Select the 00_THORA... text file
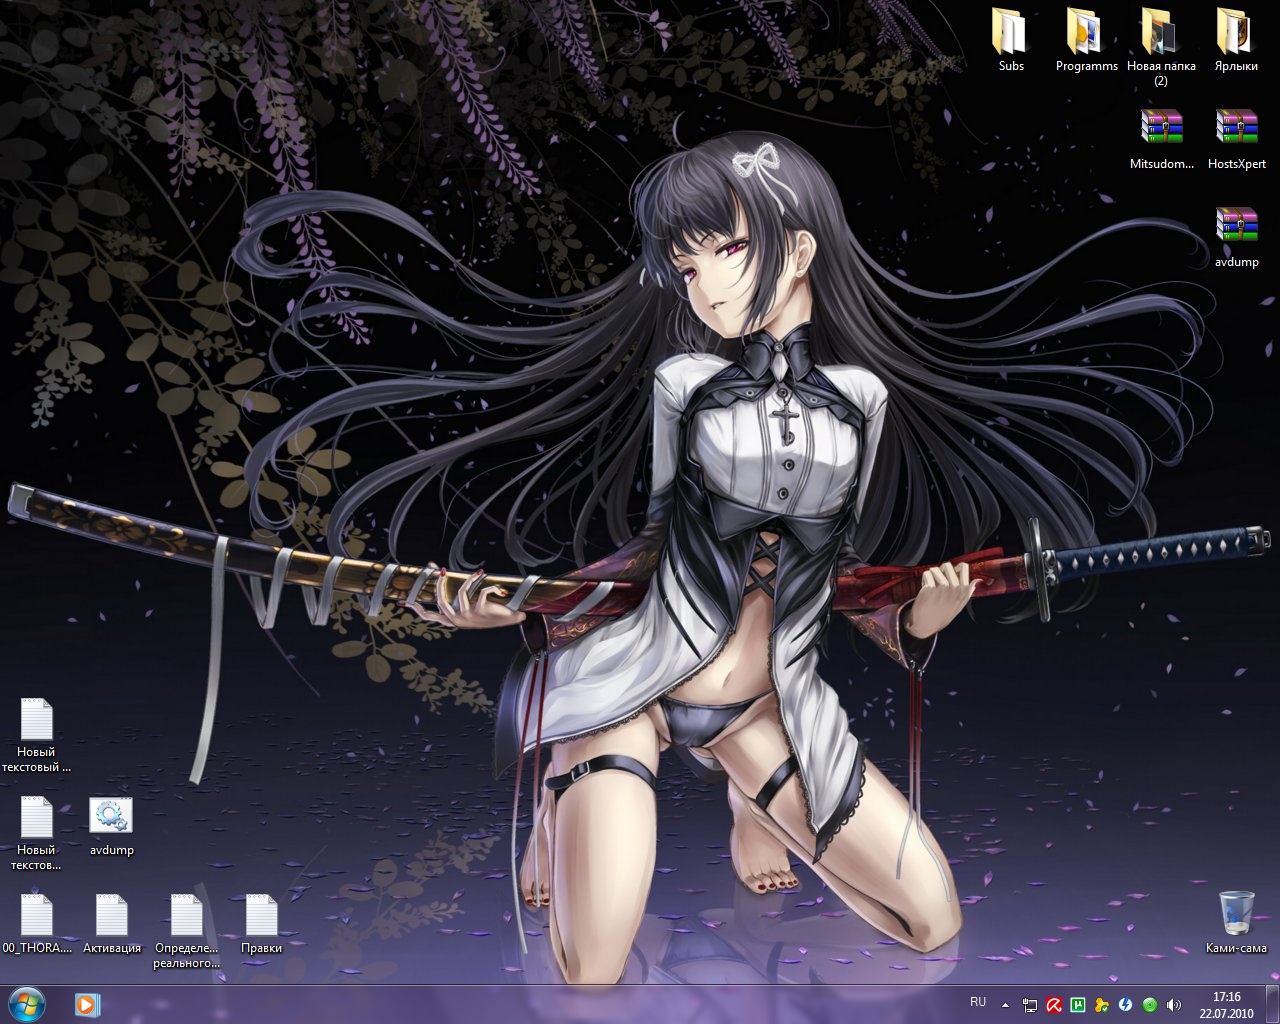 37,923
